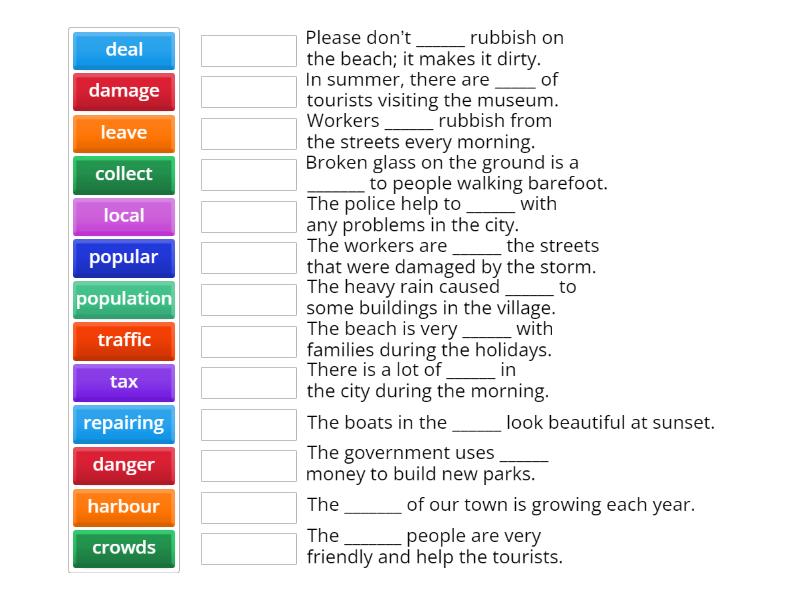
Task: Click the red "danger" word tile
Action: point(124,465)
